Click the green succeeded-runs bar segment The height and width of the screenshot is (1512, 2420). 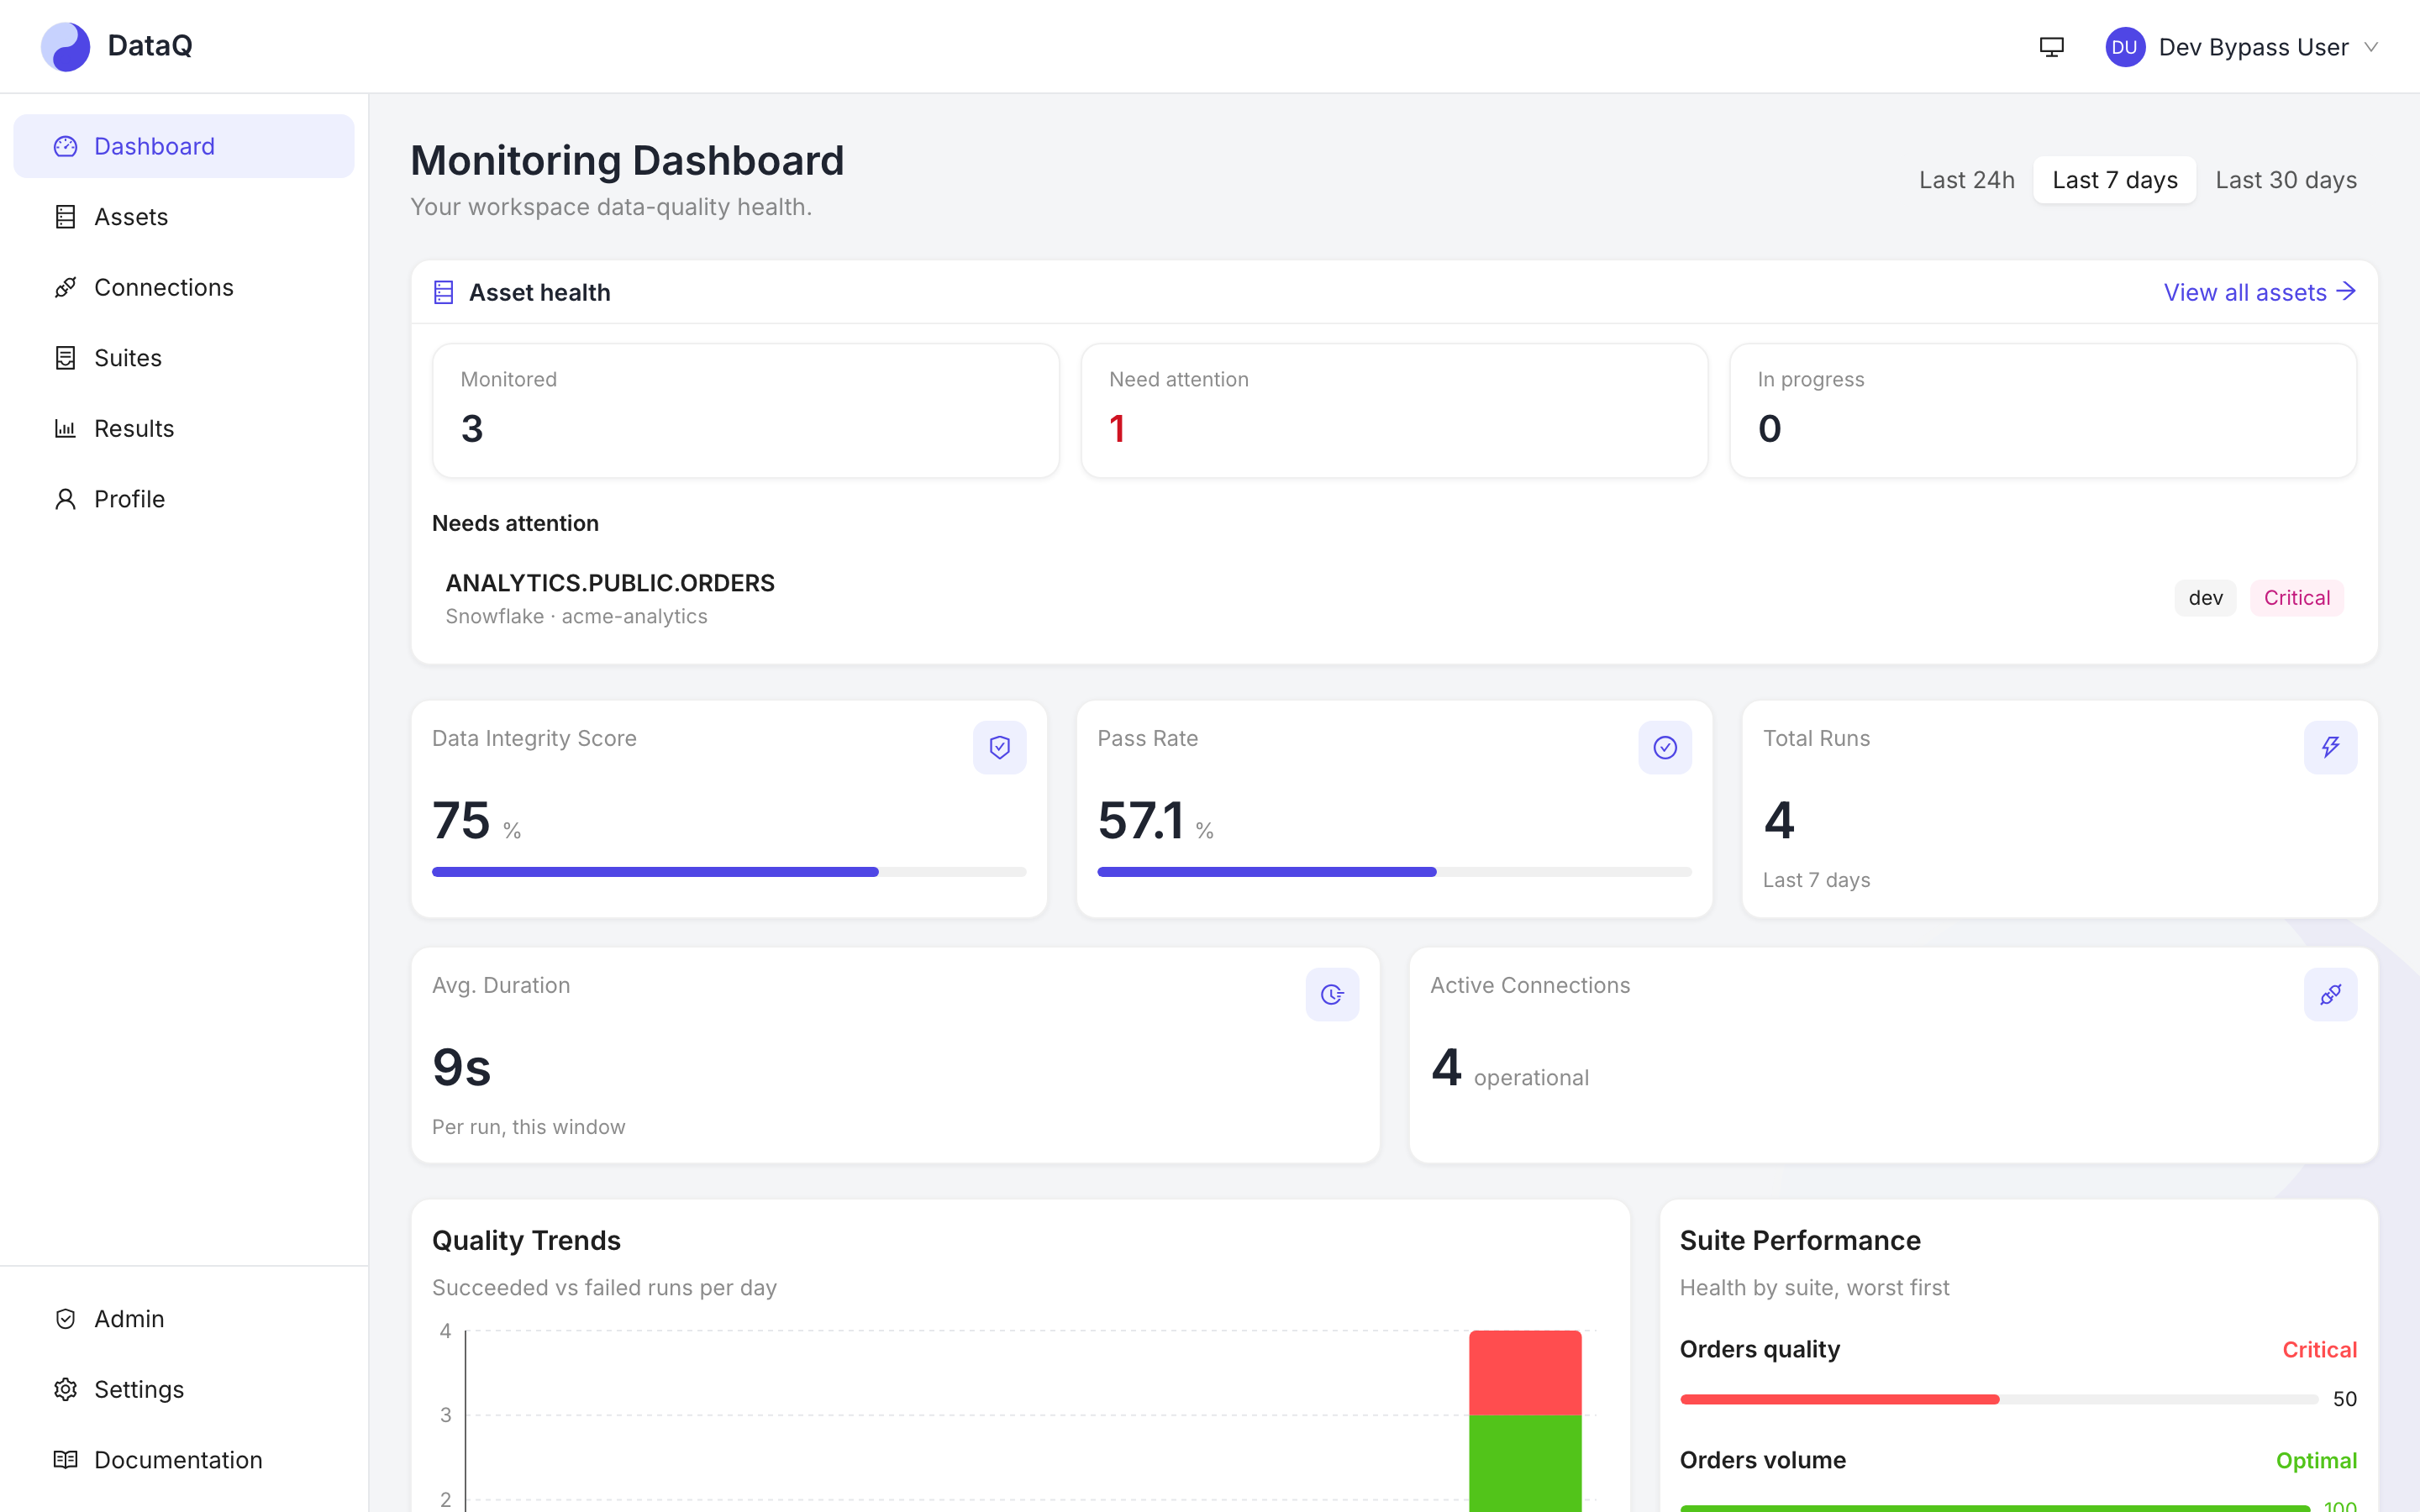point(1525,1463)
